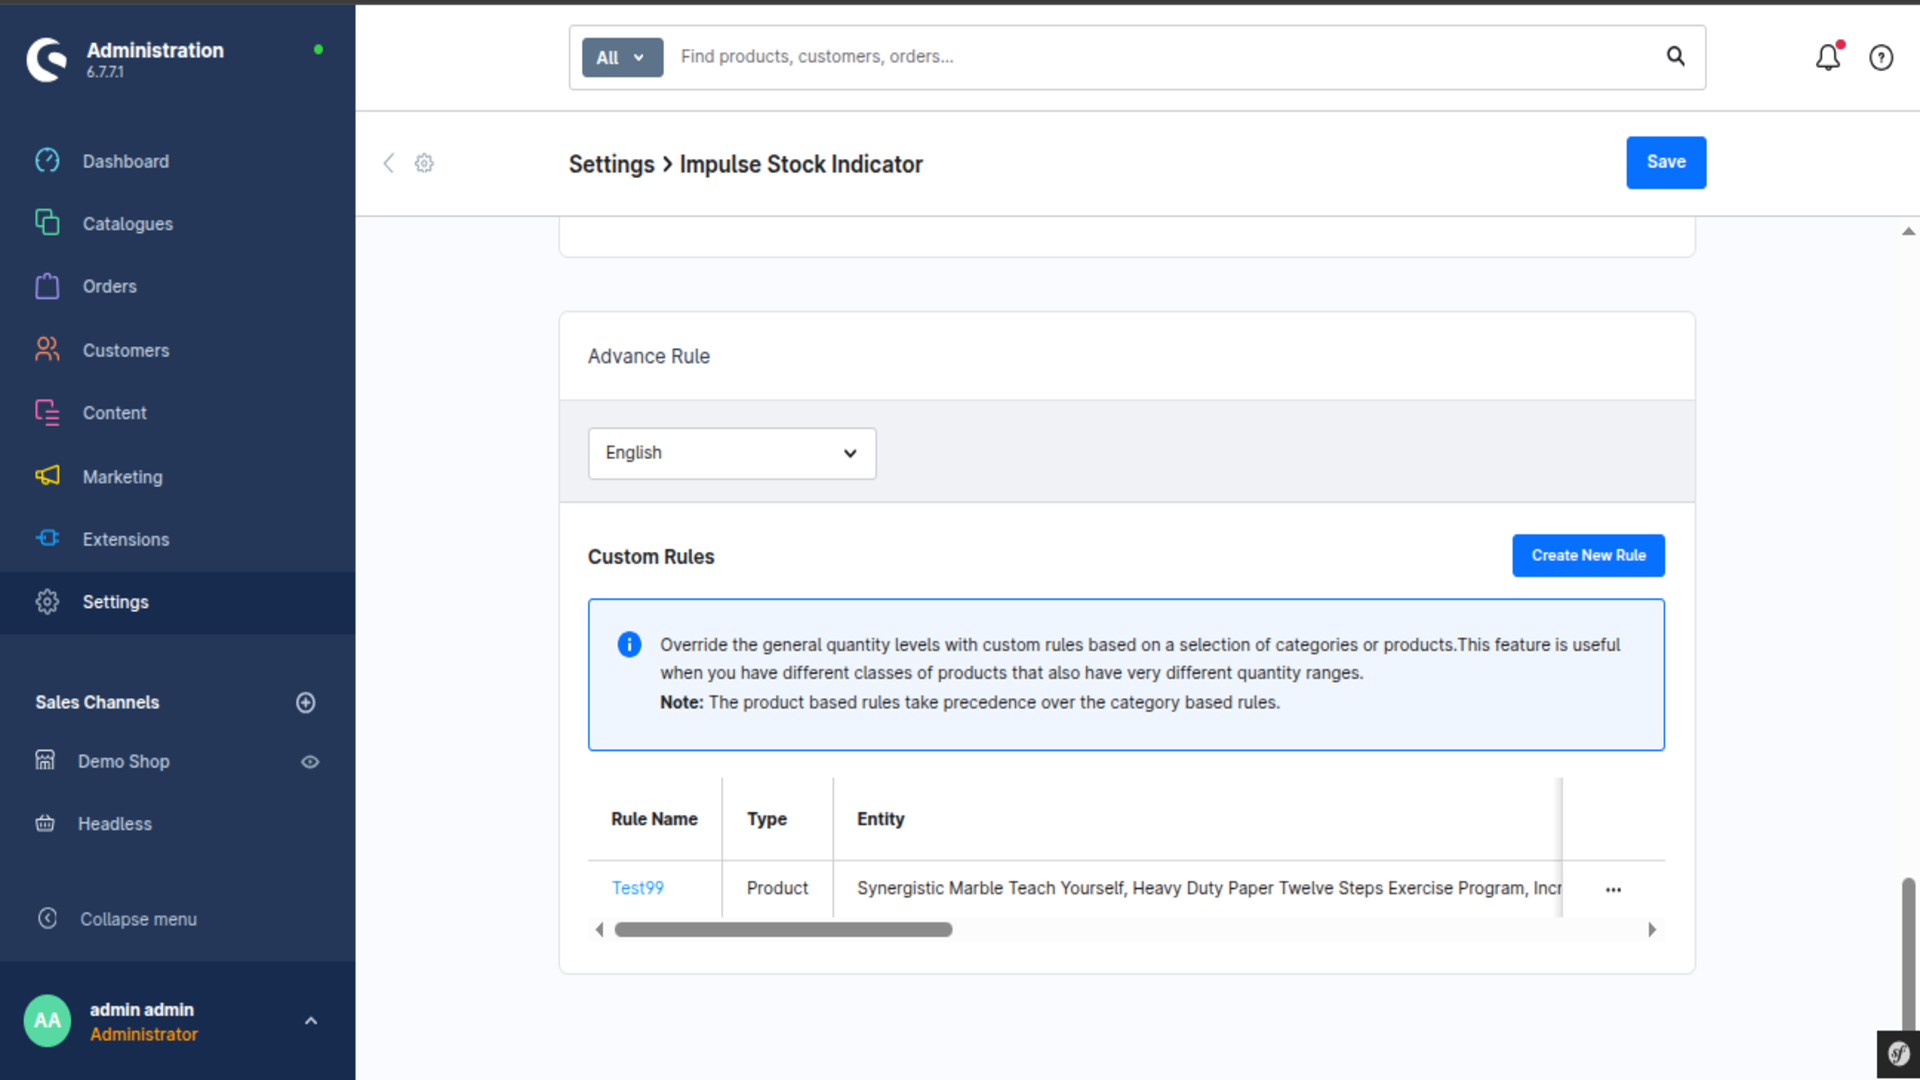The image size is (1920, 1080).
Task: Open Headless sales channel
Action: click(x=115, y=823)
